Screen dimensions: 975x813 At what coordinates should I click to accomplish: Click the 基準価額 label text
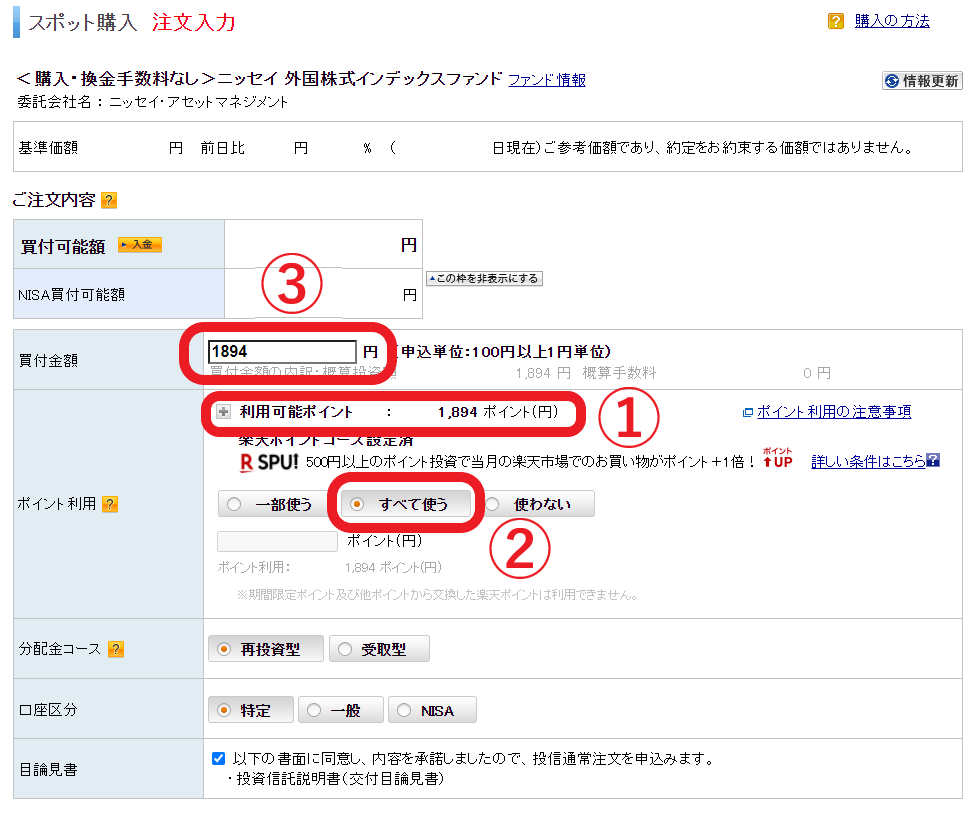click(x=48, y=148)
